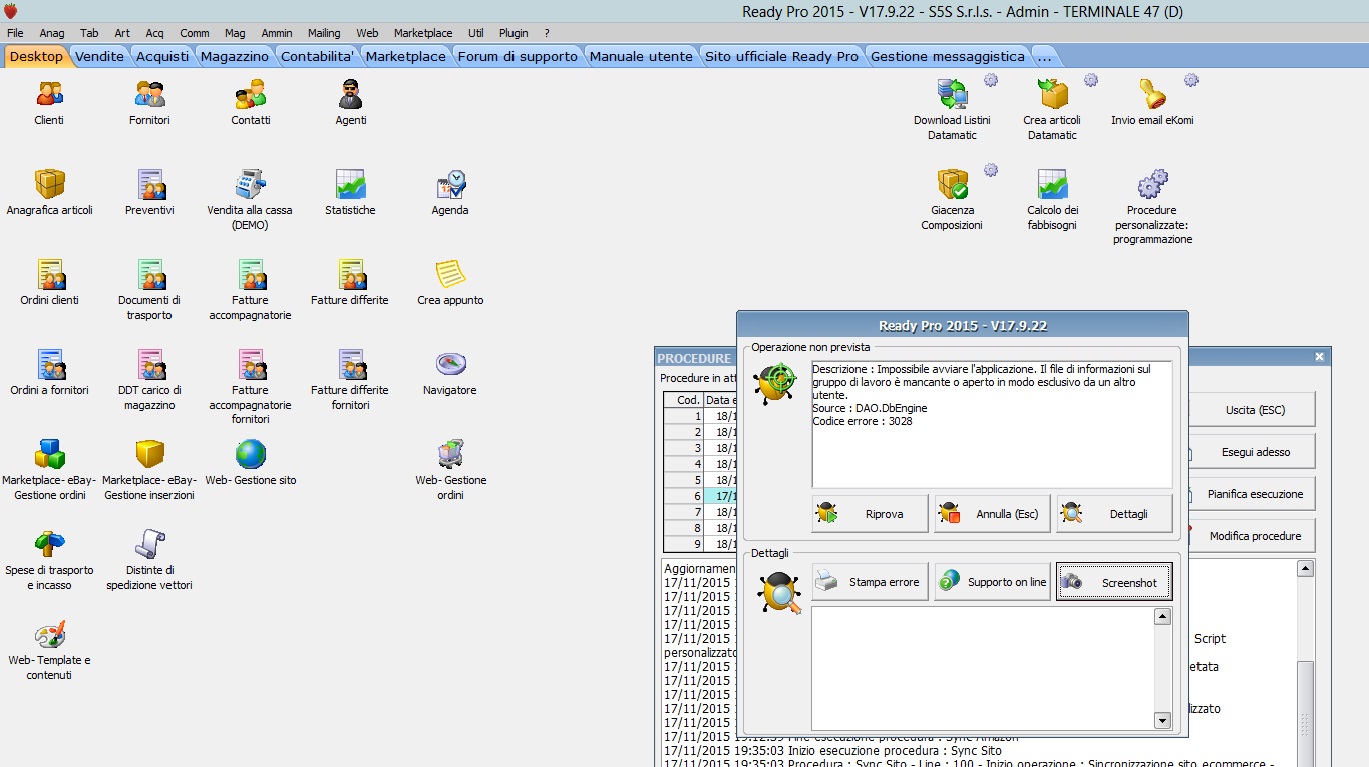Open the Agenti icon
1369x767 pixels.
click(350, 95)
